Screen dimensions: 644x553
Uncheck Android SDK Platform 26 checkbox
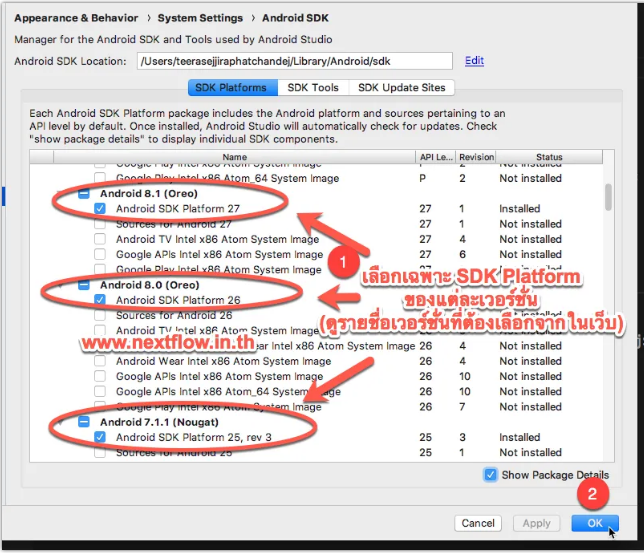100,300
